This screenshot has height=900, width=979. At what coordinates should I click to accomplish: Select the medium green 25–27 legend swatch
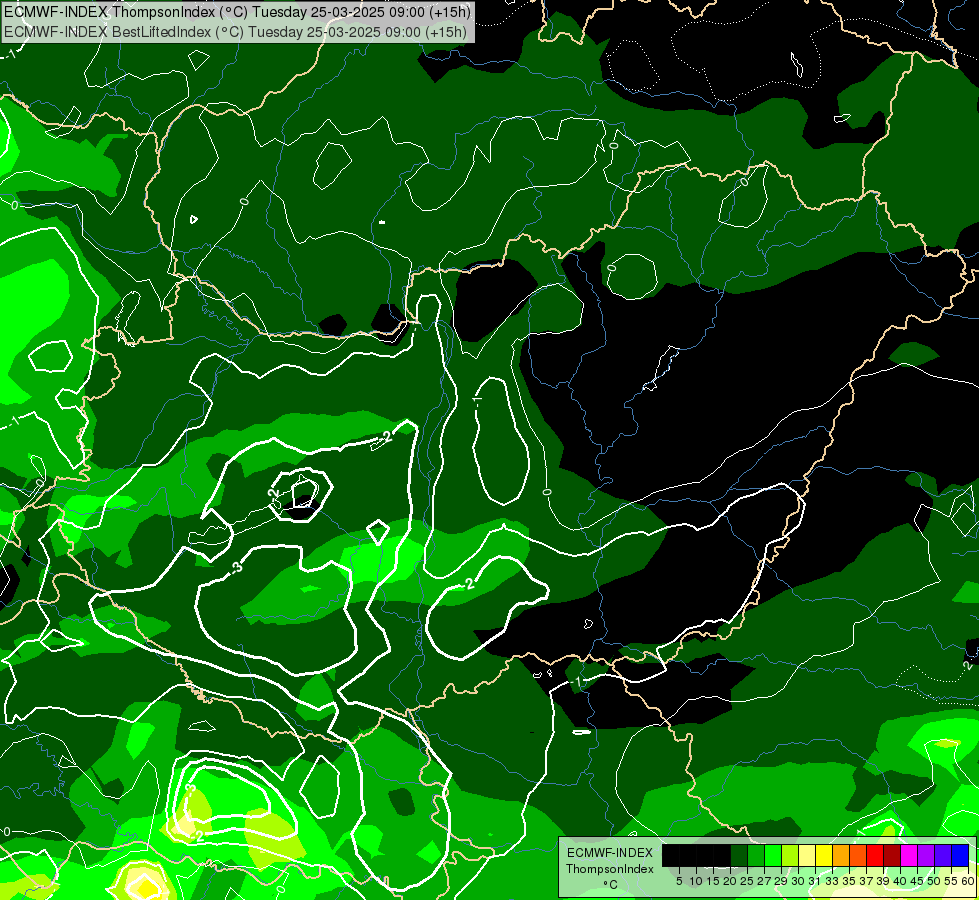coord(756,855)
